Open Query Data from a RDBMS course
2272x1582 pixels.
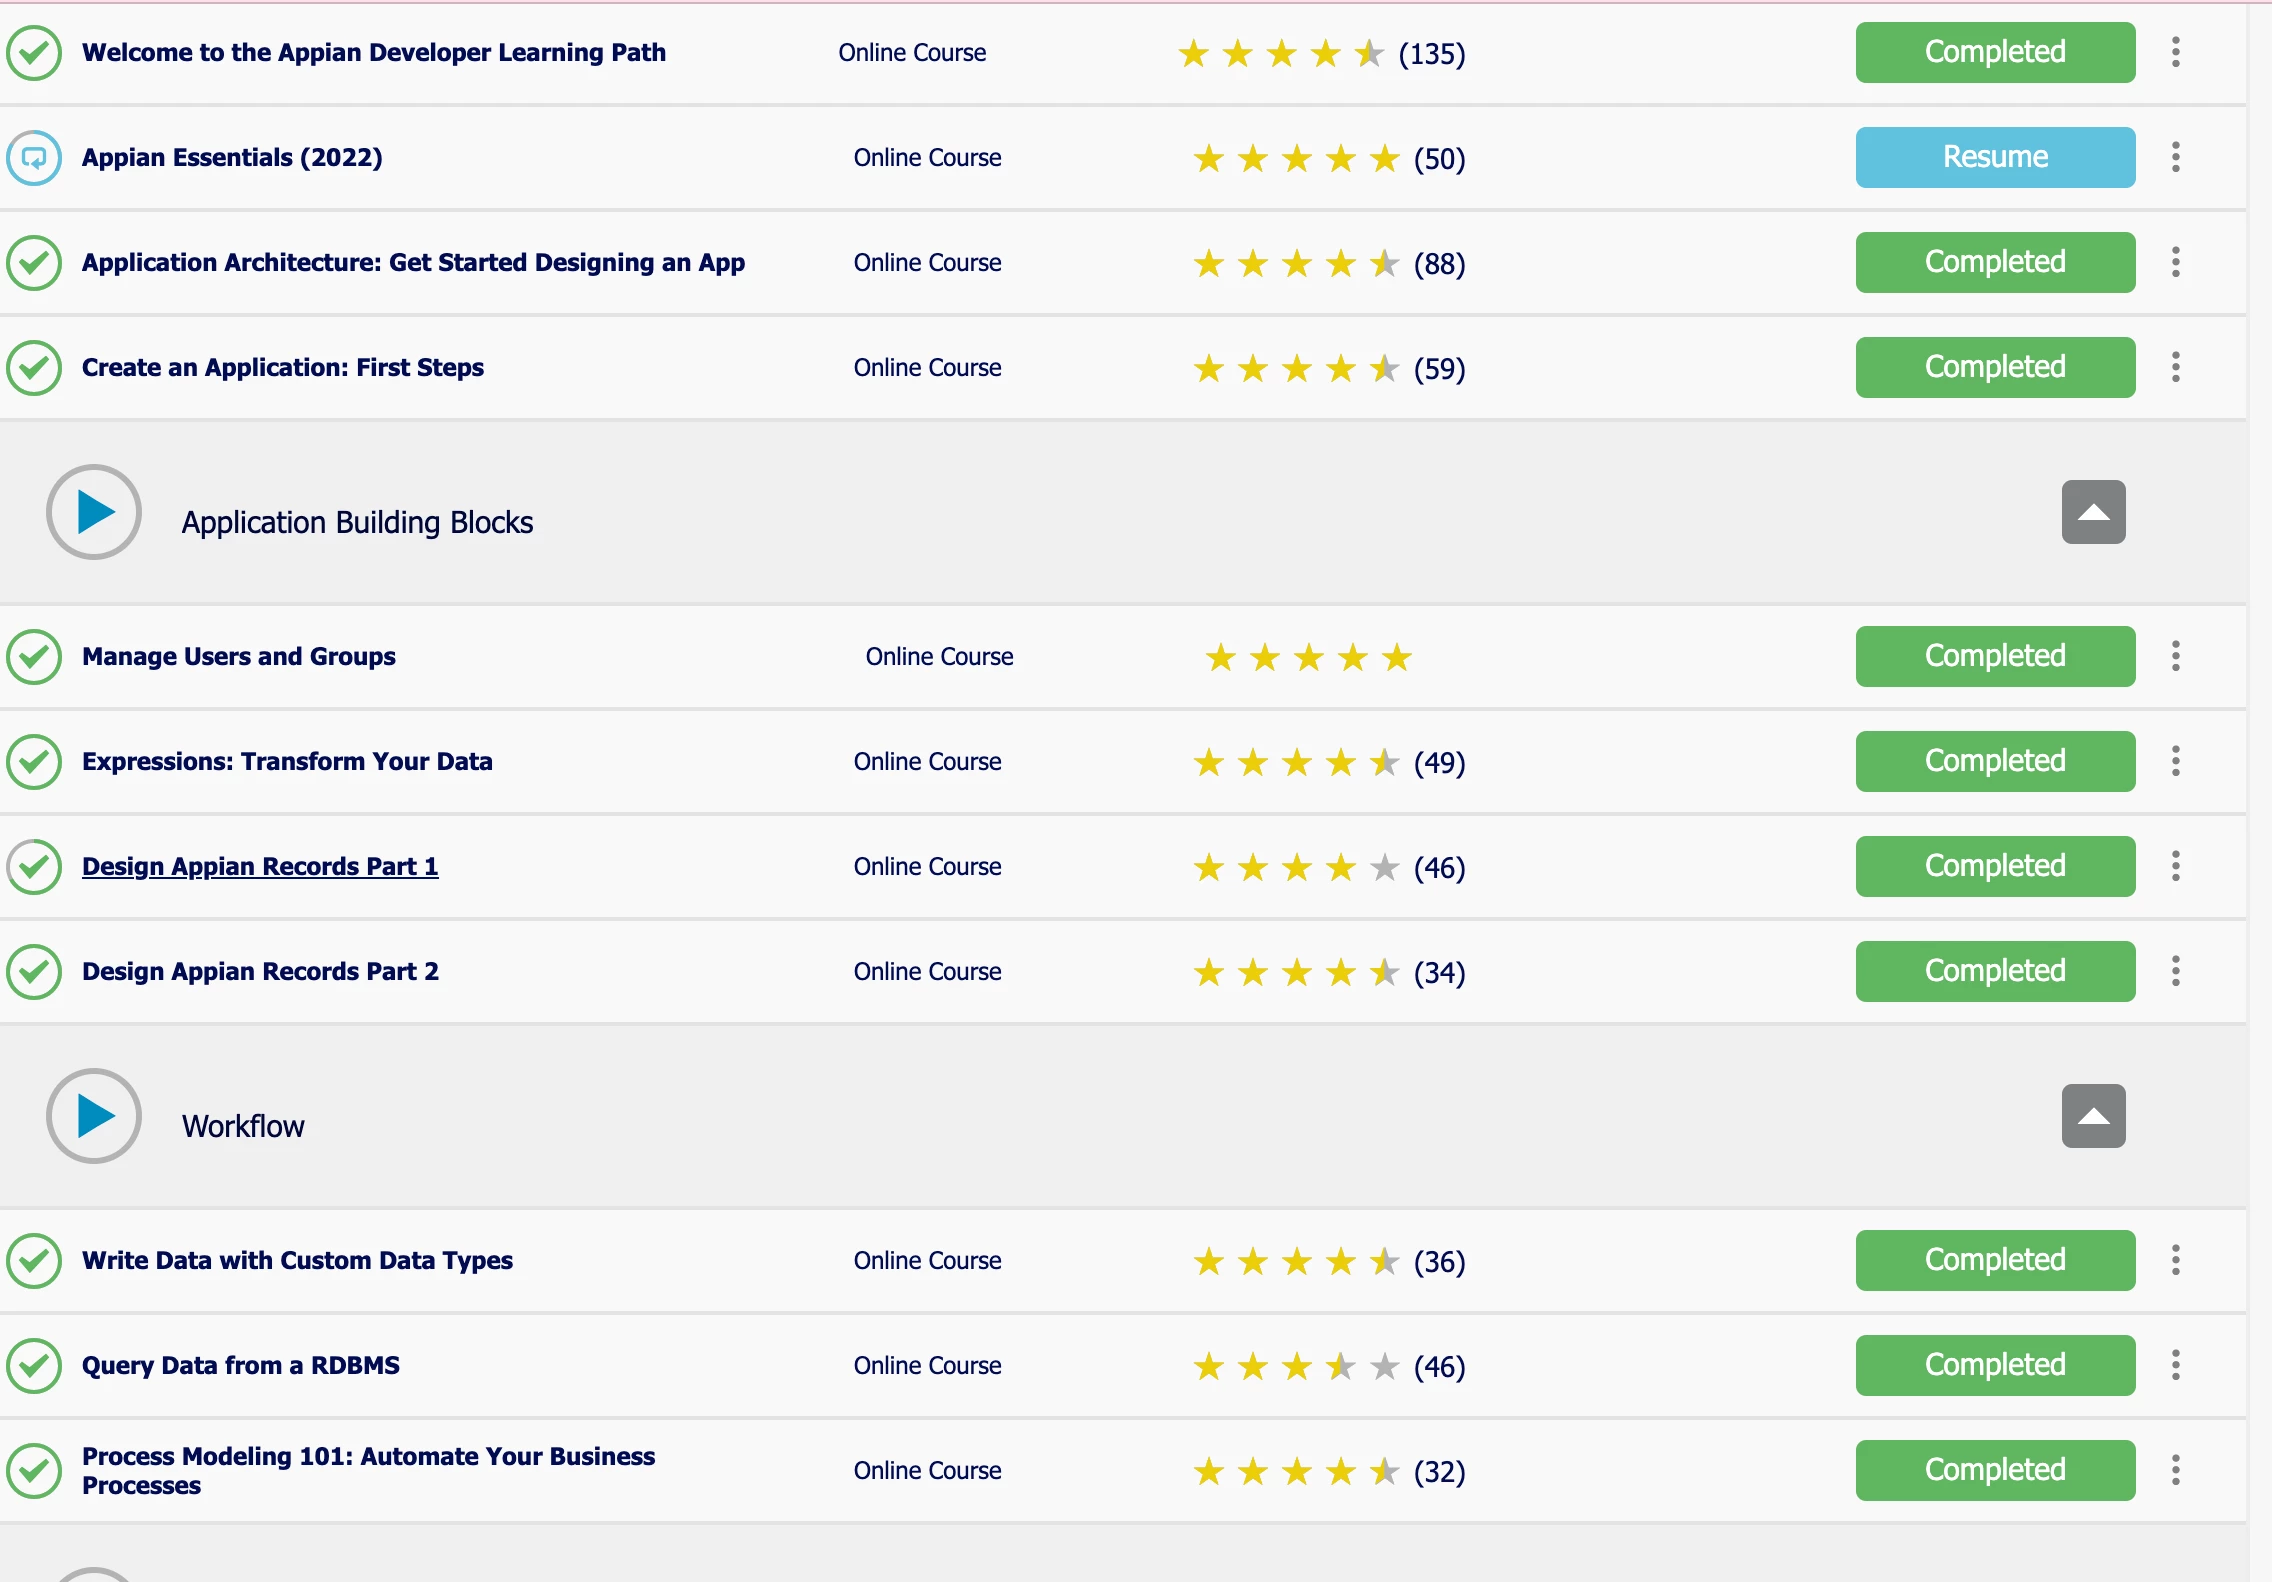point(241,1365)
